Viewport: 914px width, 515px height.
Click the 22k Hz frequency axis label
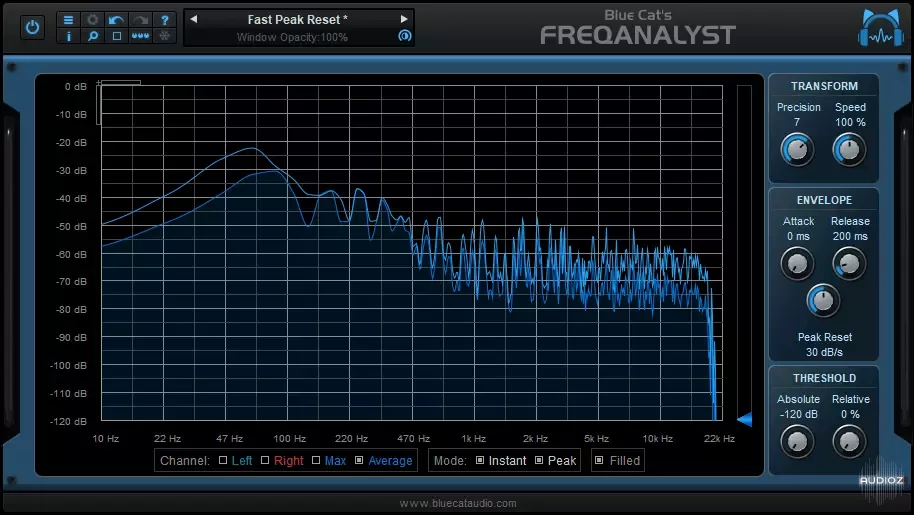719,439
